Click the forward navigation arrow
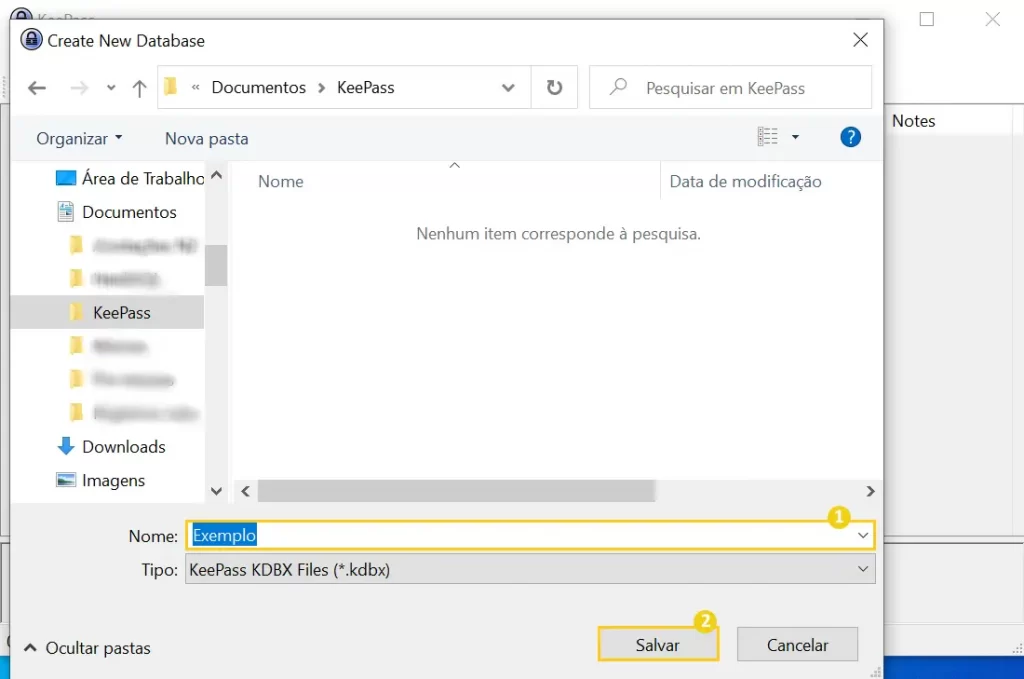Viewport: 1024px width, 679px height. coord(79,87)
